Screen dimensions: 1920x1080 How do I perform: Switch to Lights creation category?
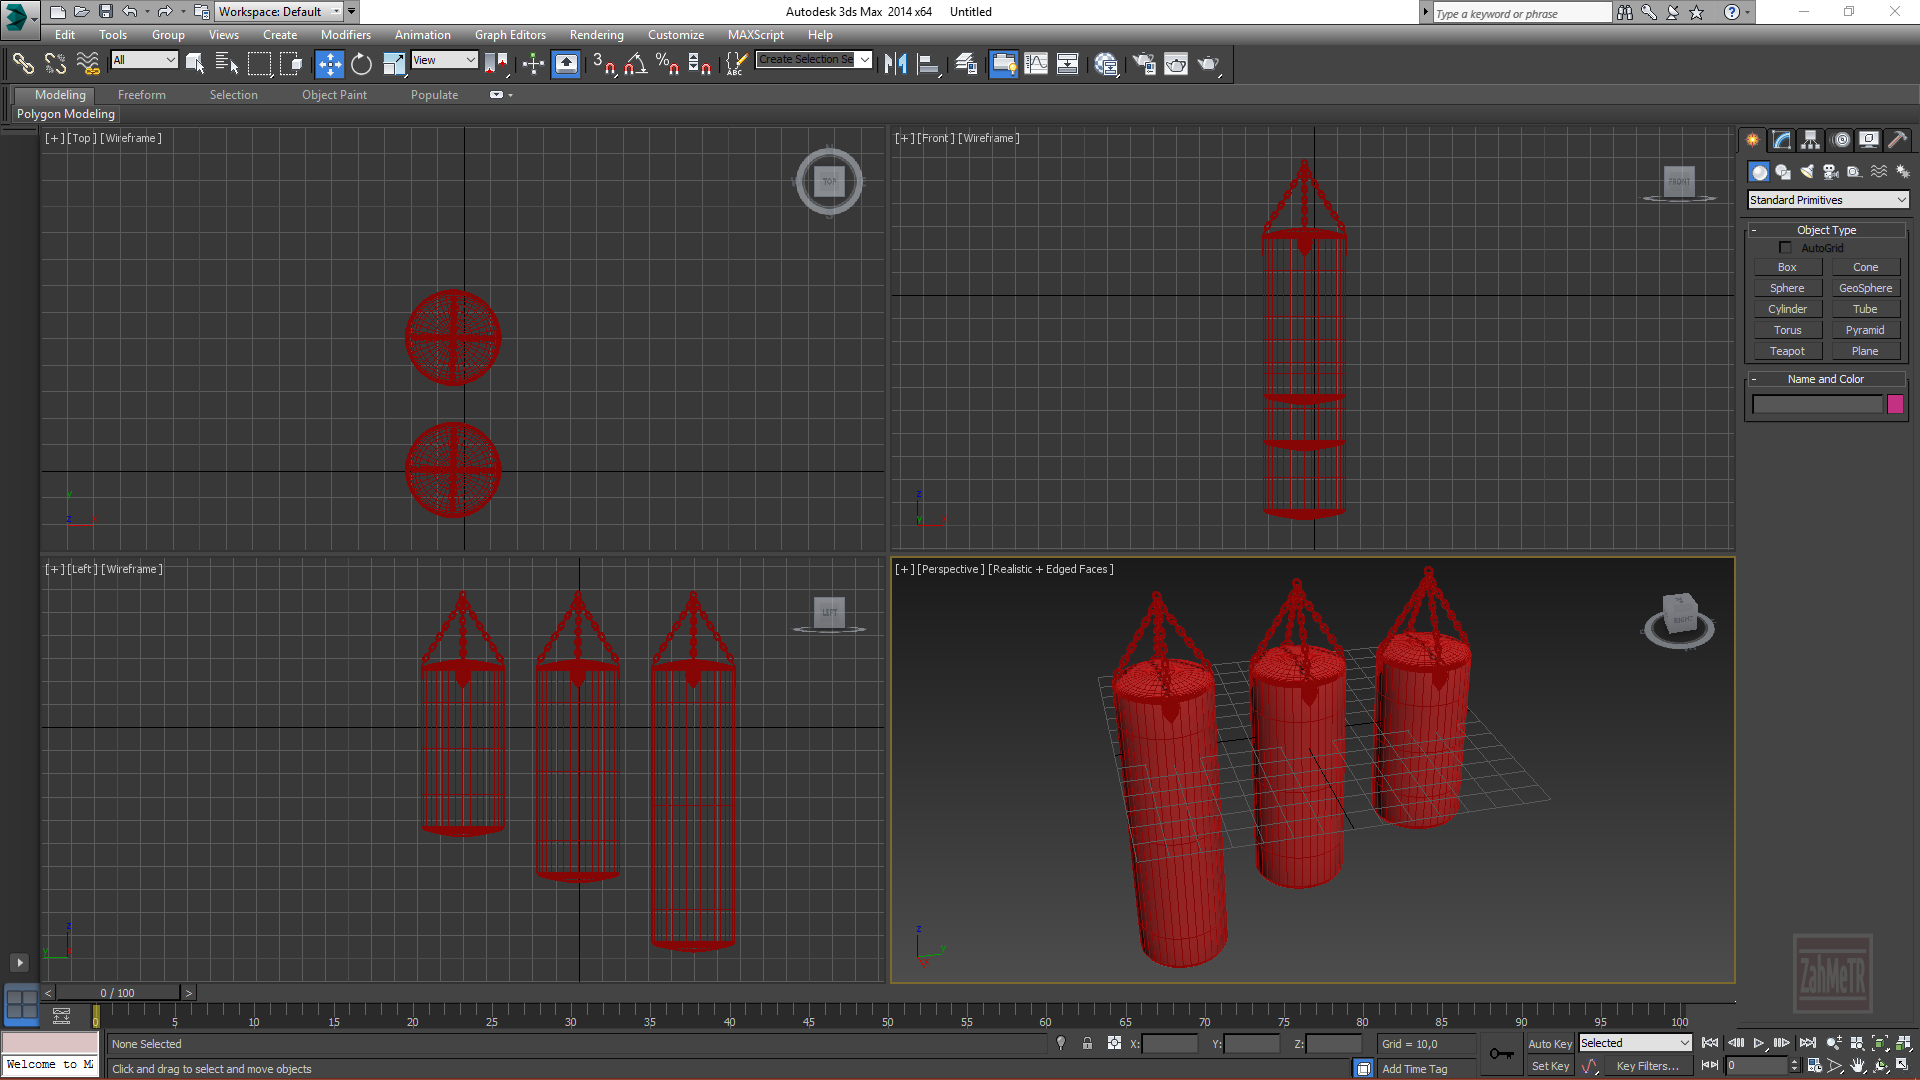click(1806, 172)
